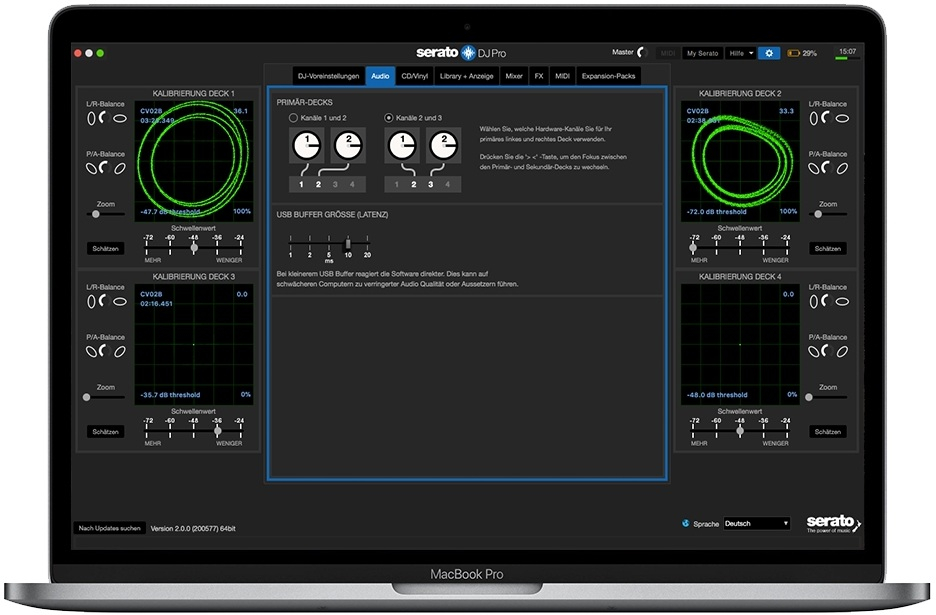Click the battery indicator icon
Image resolution: width=936 pixels, height=615 pixels.
coord(793,53)
